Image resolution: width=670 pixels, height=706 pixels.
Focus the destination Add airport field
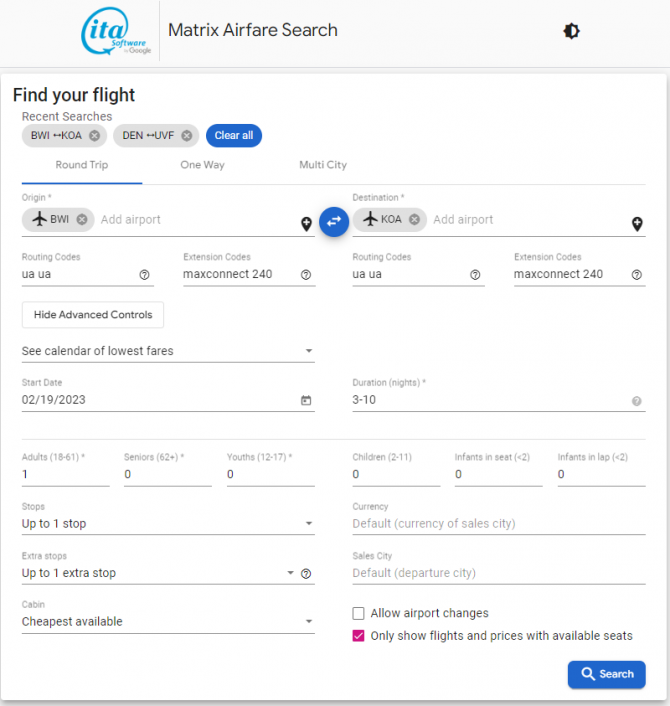coord(530,220)
